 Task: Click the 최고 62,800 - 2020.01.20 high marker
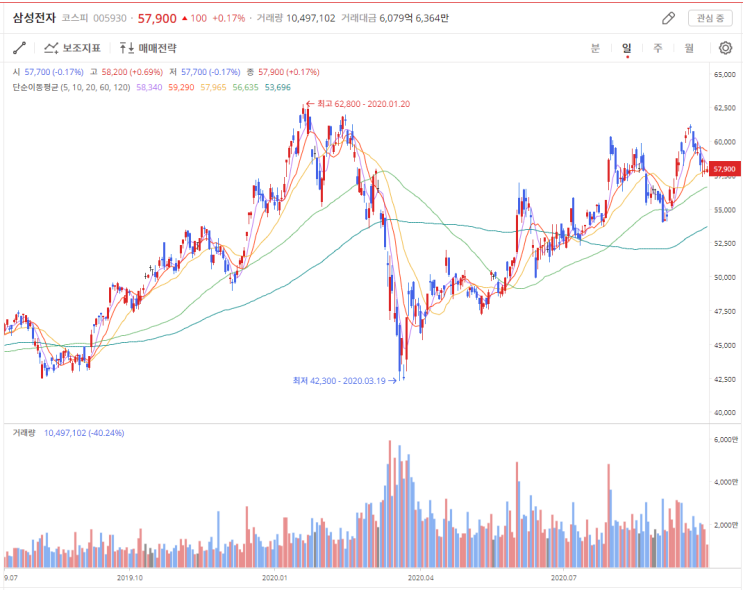358,104
